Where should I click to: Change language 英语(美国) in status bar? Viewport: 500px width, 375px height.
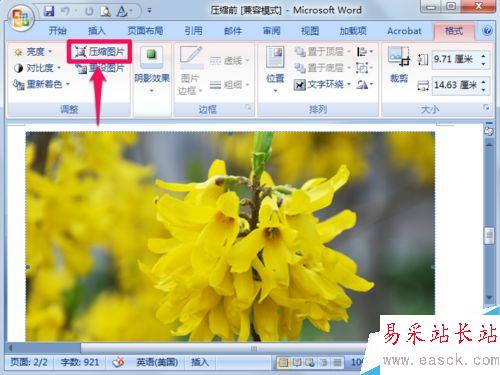(x=157, y=362)
